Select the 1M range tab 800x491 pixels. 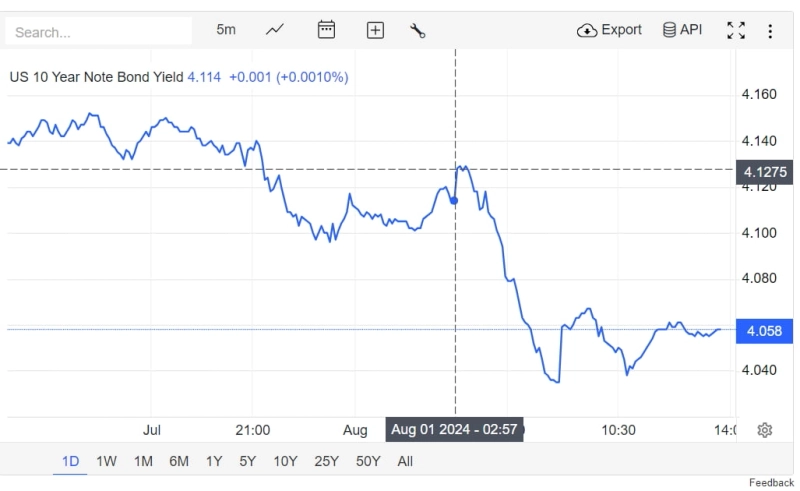tap(143, 461)
